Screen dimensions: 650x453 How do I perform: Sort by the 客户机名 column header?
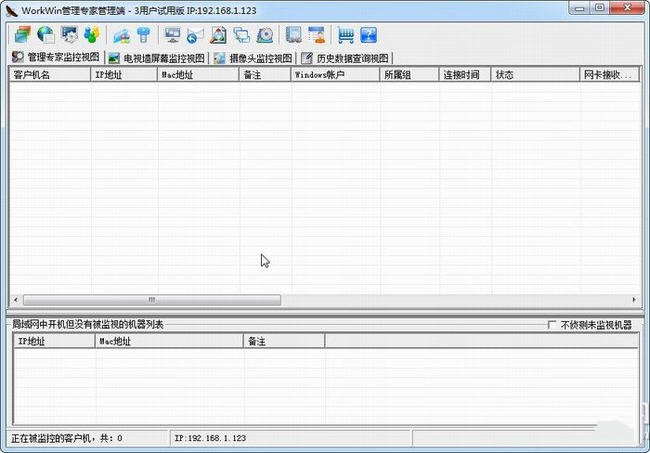[48, 75]
